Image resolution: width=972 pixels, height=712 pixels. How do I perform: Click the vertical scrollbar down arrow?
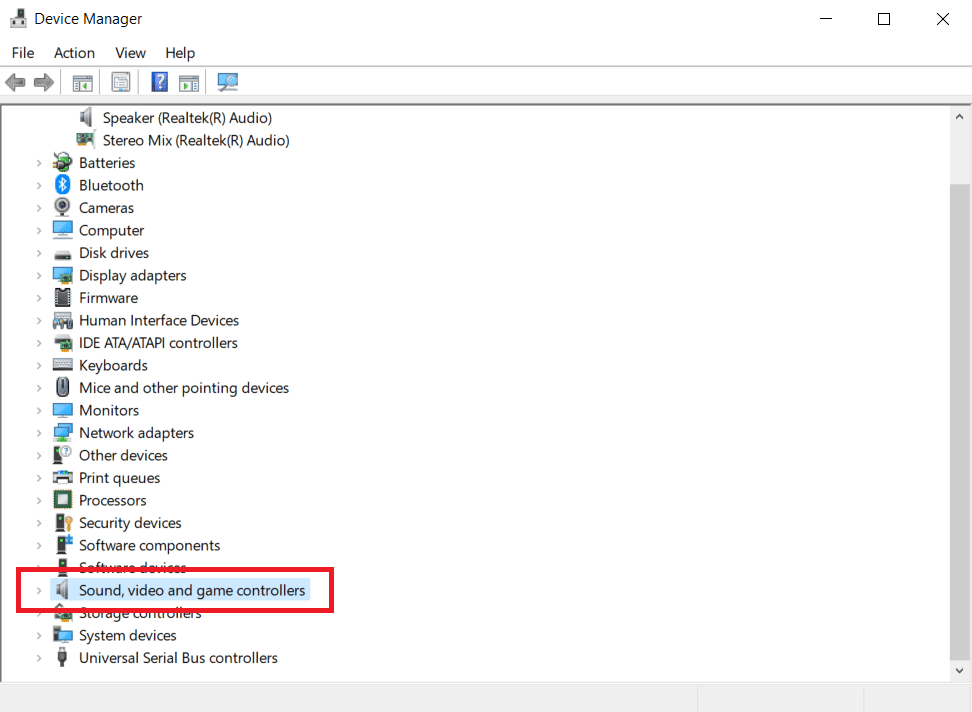[959, 671]
